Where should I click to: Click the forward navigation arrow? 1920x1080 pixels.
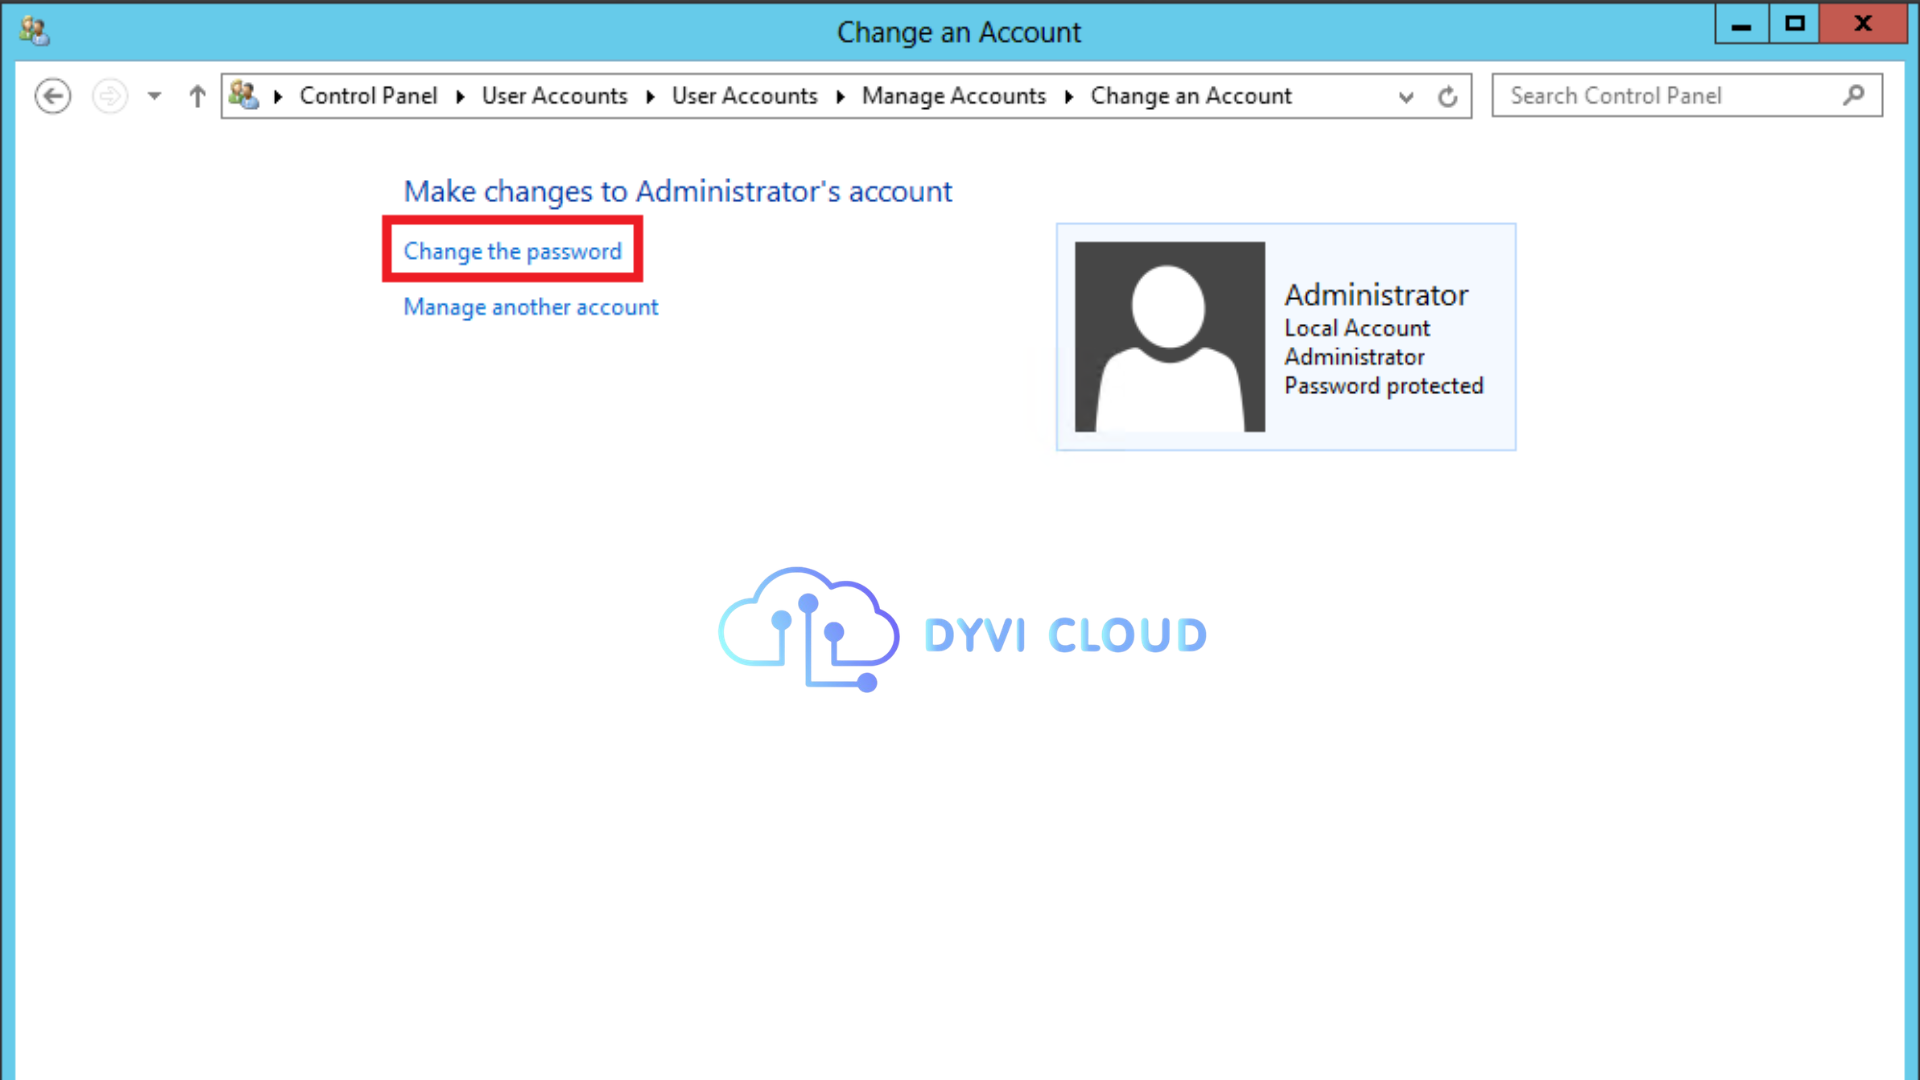point(109,95)
